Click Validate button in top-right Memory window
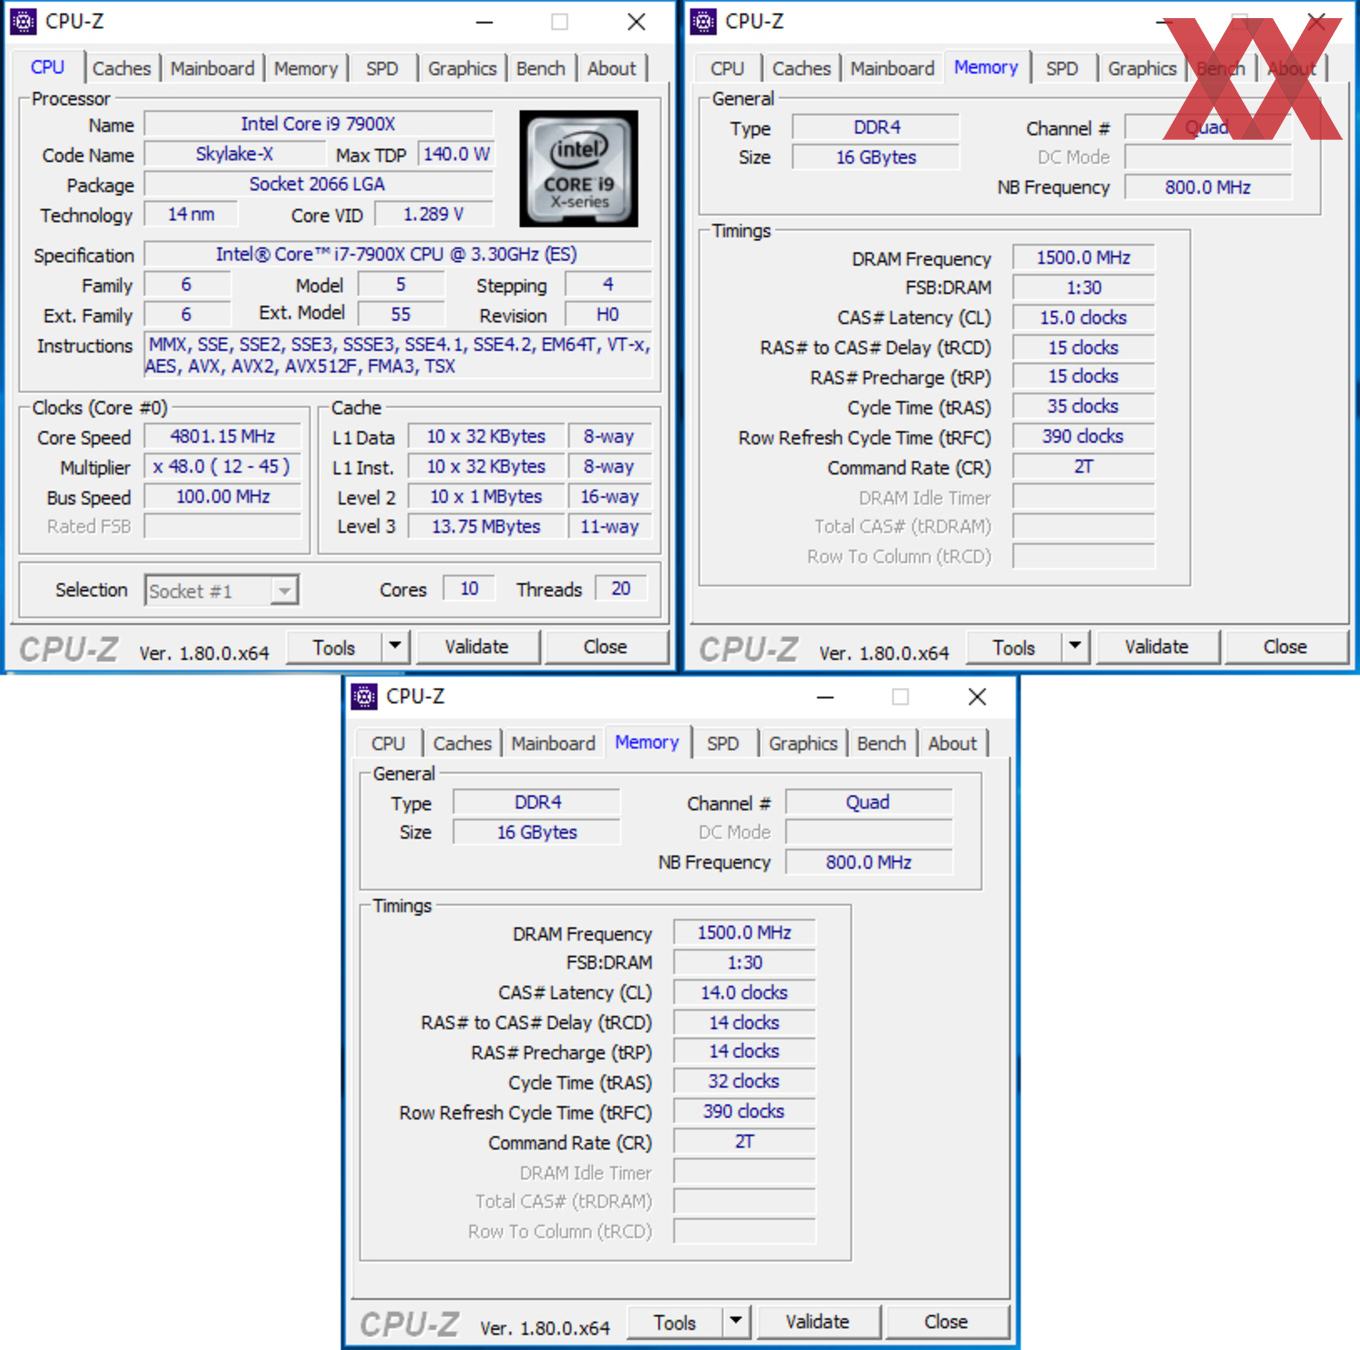This screenshot has width=1360, height=1350. click(1157, 647)
